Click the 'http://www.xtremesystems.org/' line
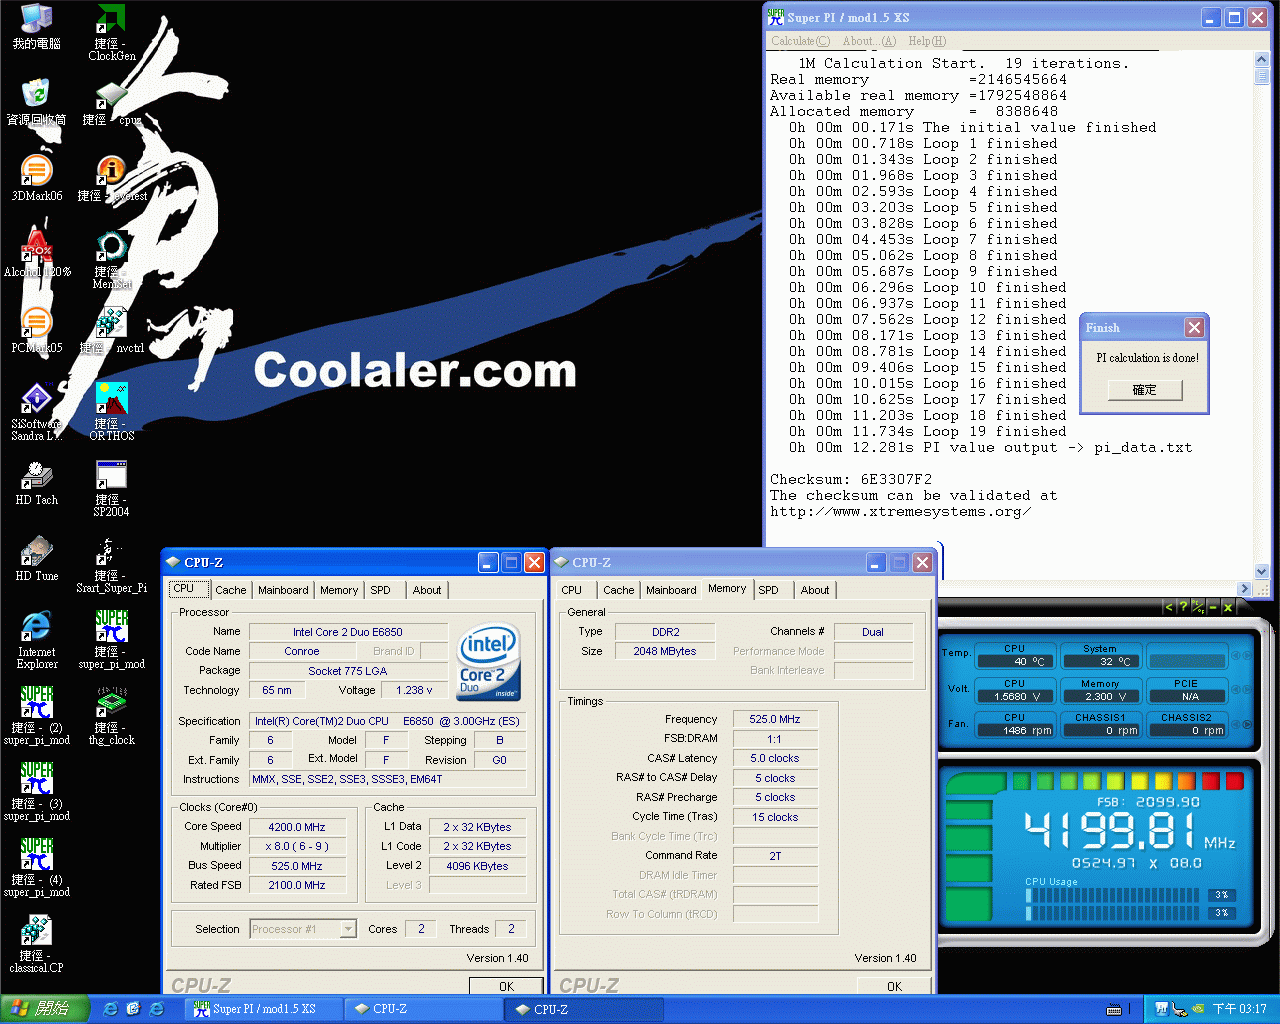Screen dimensions: 1280x1024 tap(900, 511)
